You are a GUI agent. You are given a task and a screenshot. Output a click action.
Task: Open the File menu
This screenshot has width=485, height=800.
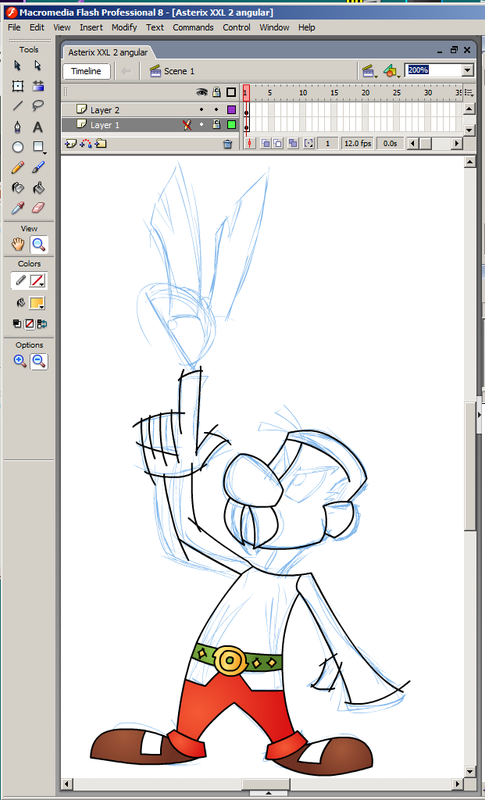[14, 28]
